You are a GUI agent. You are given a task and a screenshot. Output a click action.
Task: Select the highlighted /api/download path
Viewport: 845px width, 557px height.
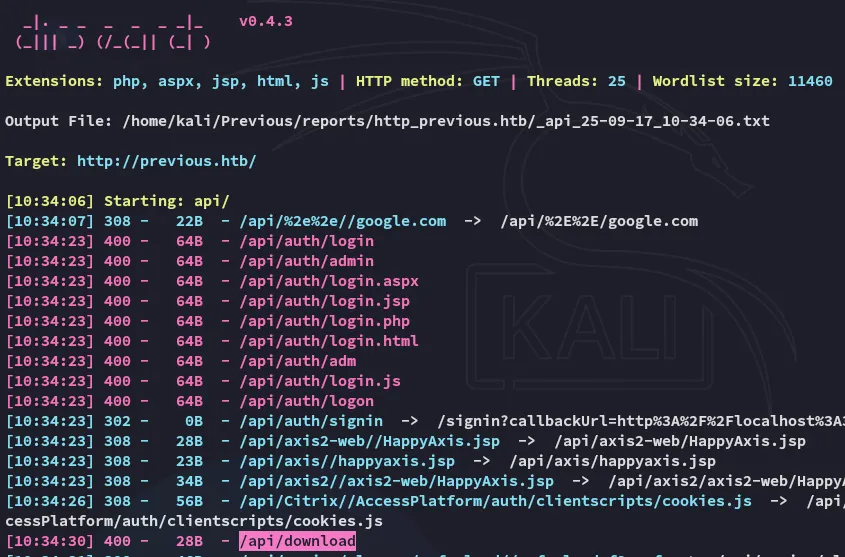click(x=297, y=541)
